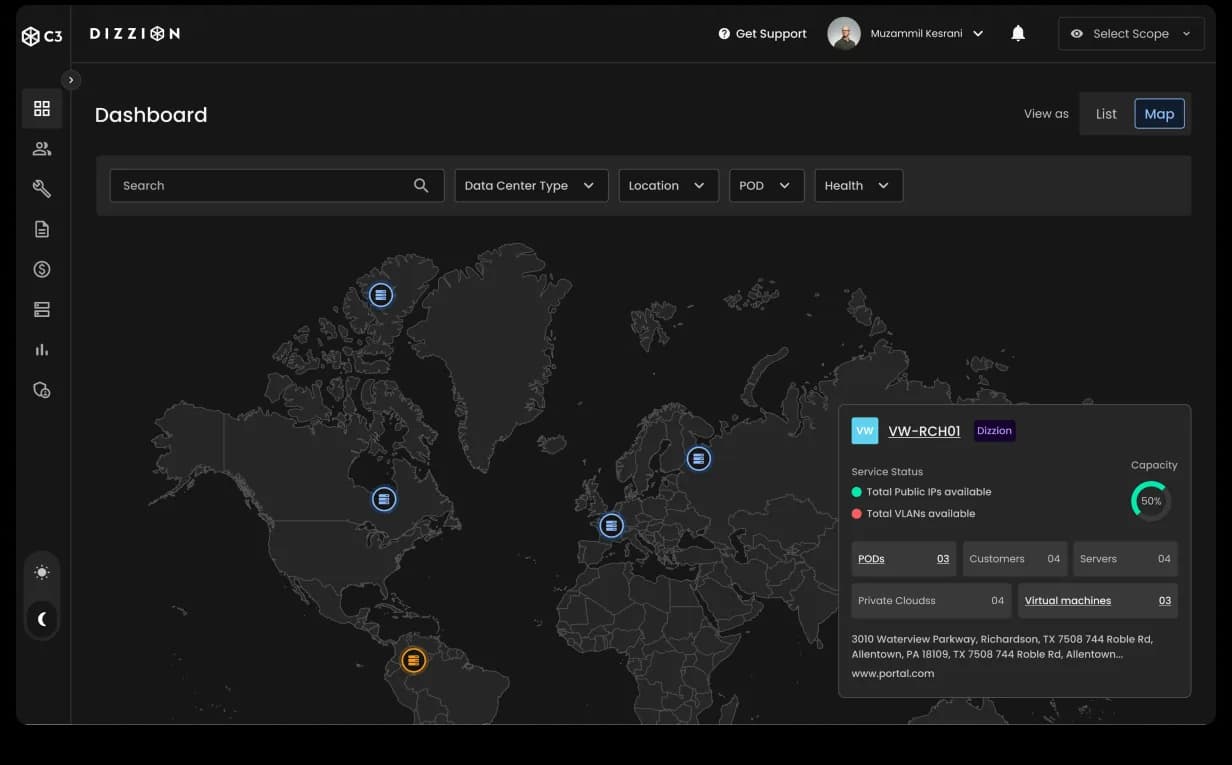Open the Data Center Type dropdown
Image resolution: width=1232 pixels, height=765 pixels.
pyautogui.click(x=531, y=186)
